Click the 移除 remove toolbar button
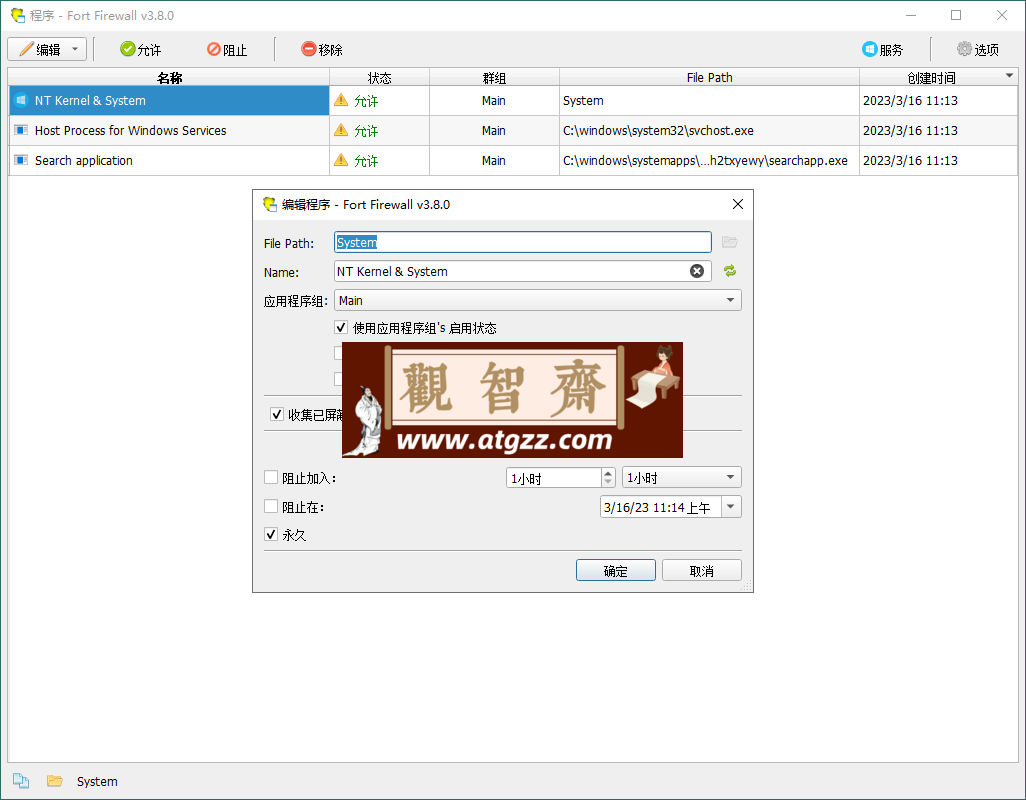The image size is (1026, 800). [322, 49]
